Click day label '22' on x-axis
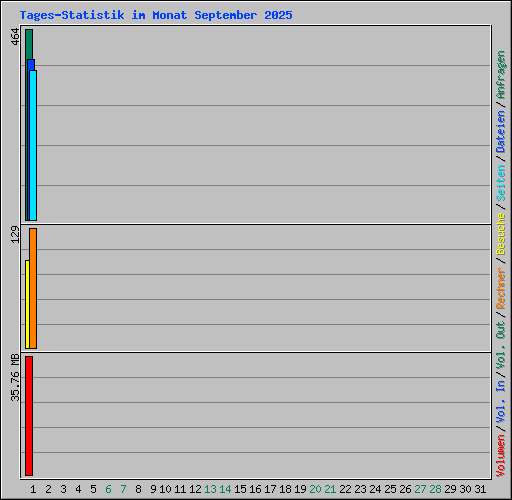512x500 pixels. point(345,489)
